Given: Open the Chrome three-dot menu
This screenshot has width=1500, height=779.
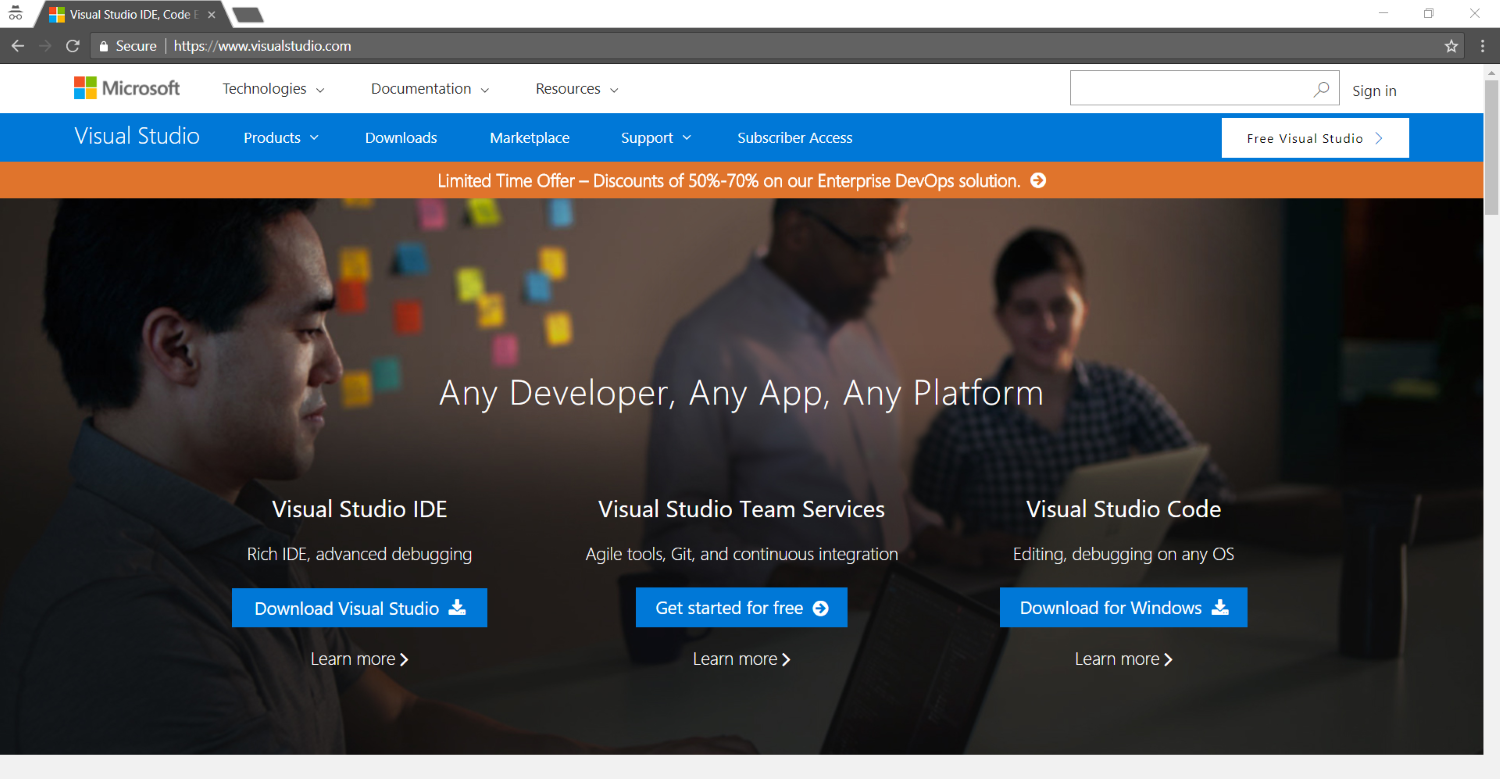Looking at the screenshot, I should [x=1482, y=46].
